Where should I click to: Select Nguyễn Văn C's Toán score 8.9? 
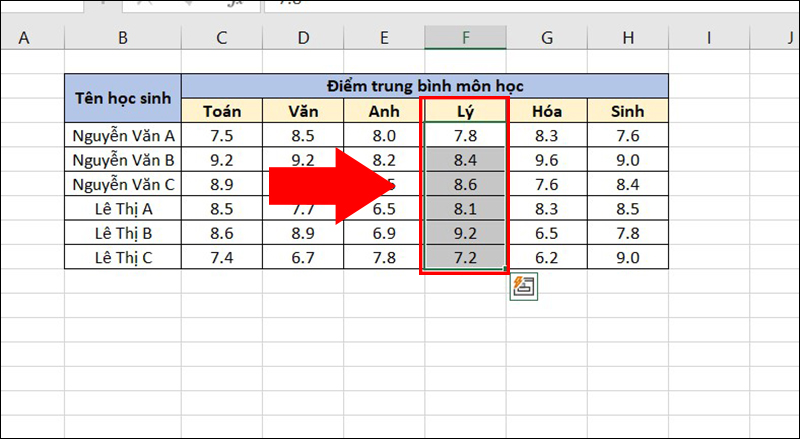[222, 184]
